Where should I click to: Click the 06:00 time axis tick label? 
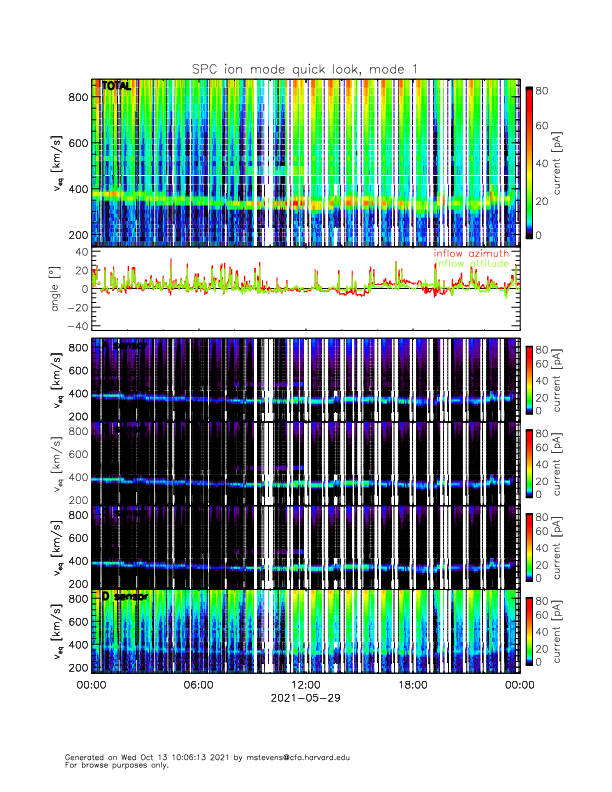(198, 685)
